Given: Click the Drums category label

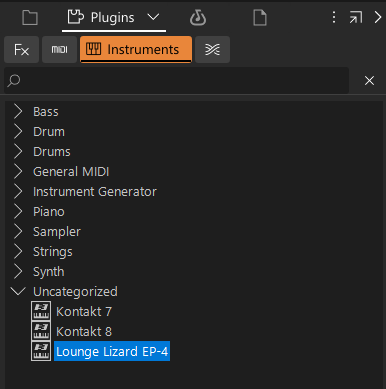Looking at the screenshot, I should pyautogui.click(x=52, y=152).
